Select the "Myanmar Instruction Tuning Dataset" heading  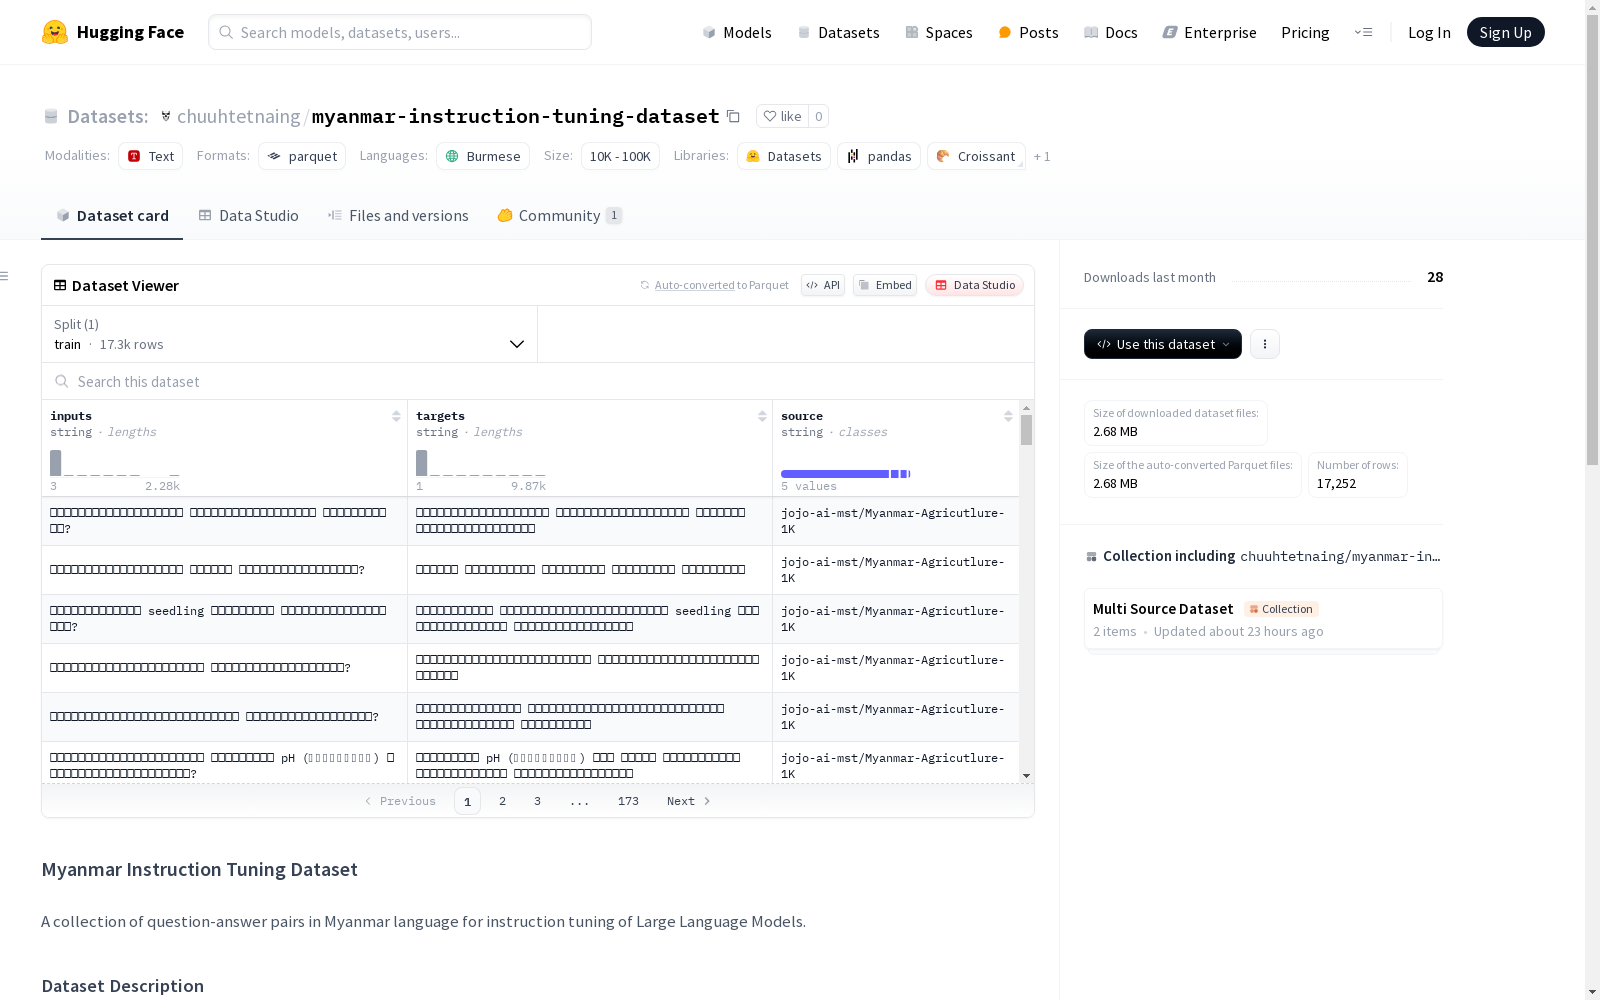pos(200,870)
